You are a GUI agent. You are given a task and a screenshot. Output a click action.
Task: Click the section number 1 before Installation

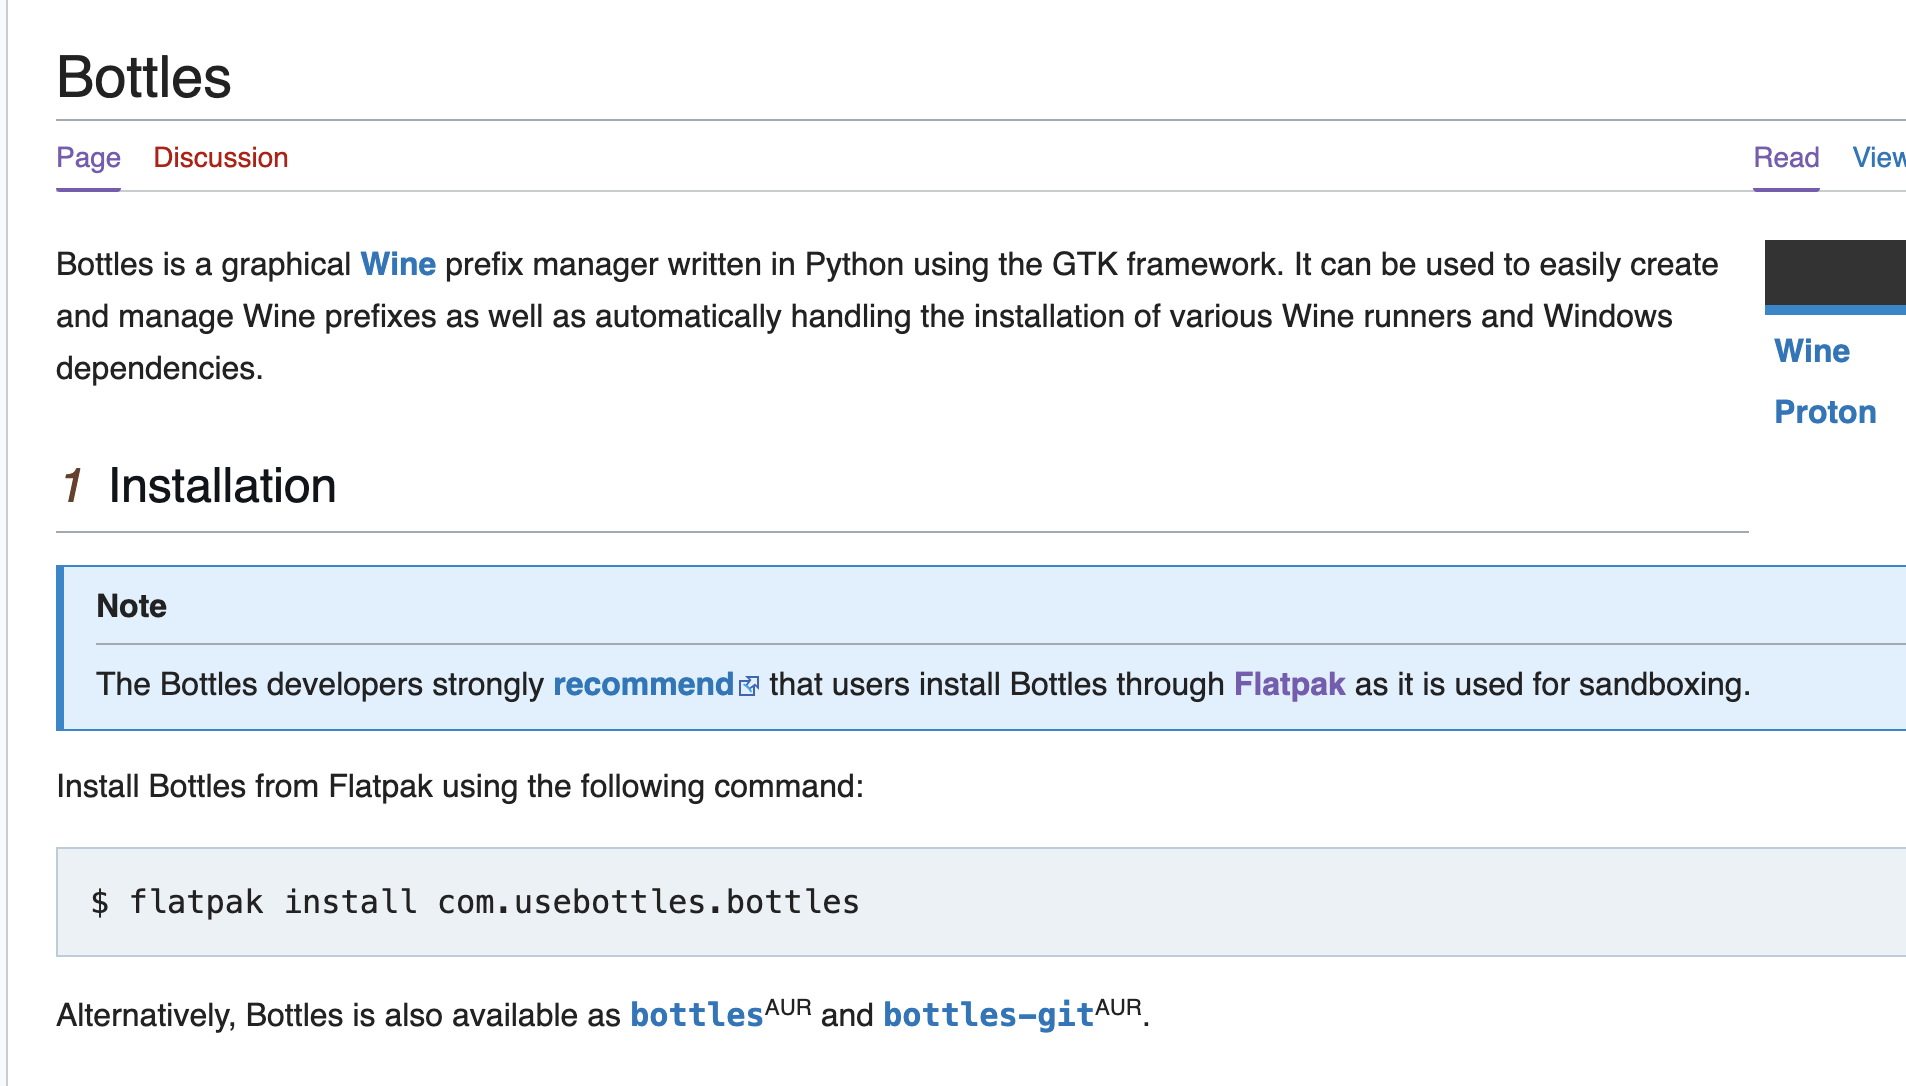(72, 486)
